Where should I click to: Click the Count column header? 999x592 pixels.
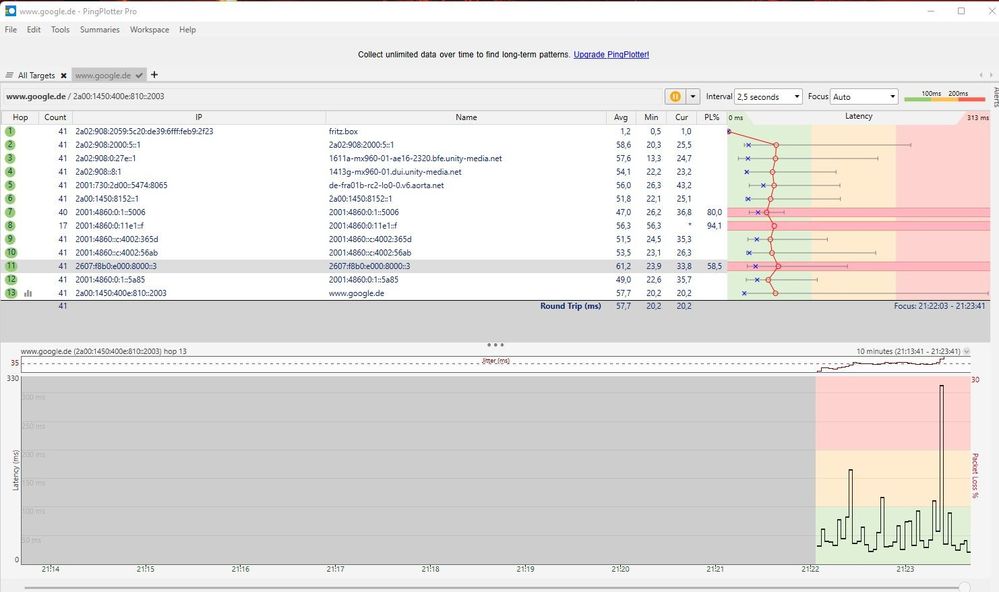55,117
